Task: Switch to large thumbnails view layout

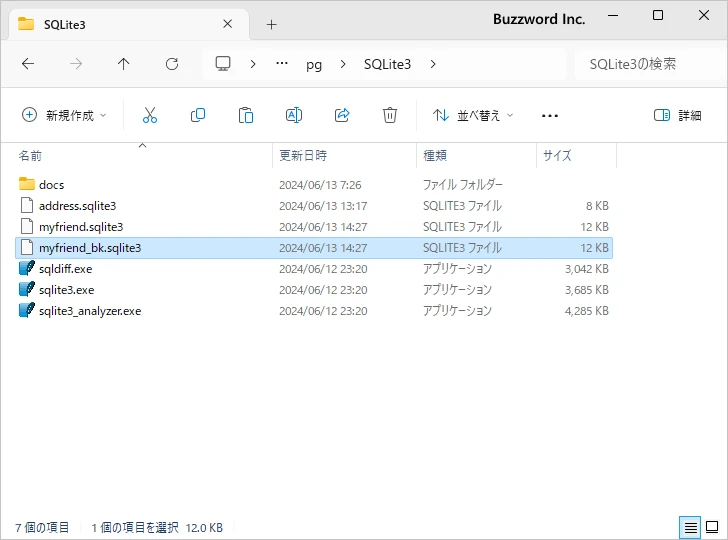Action: 713,527
